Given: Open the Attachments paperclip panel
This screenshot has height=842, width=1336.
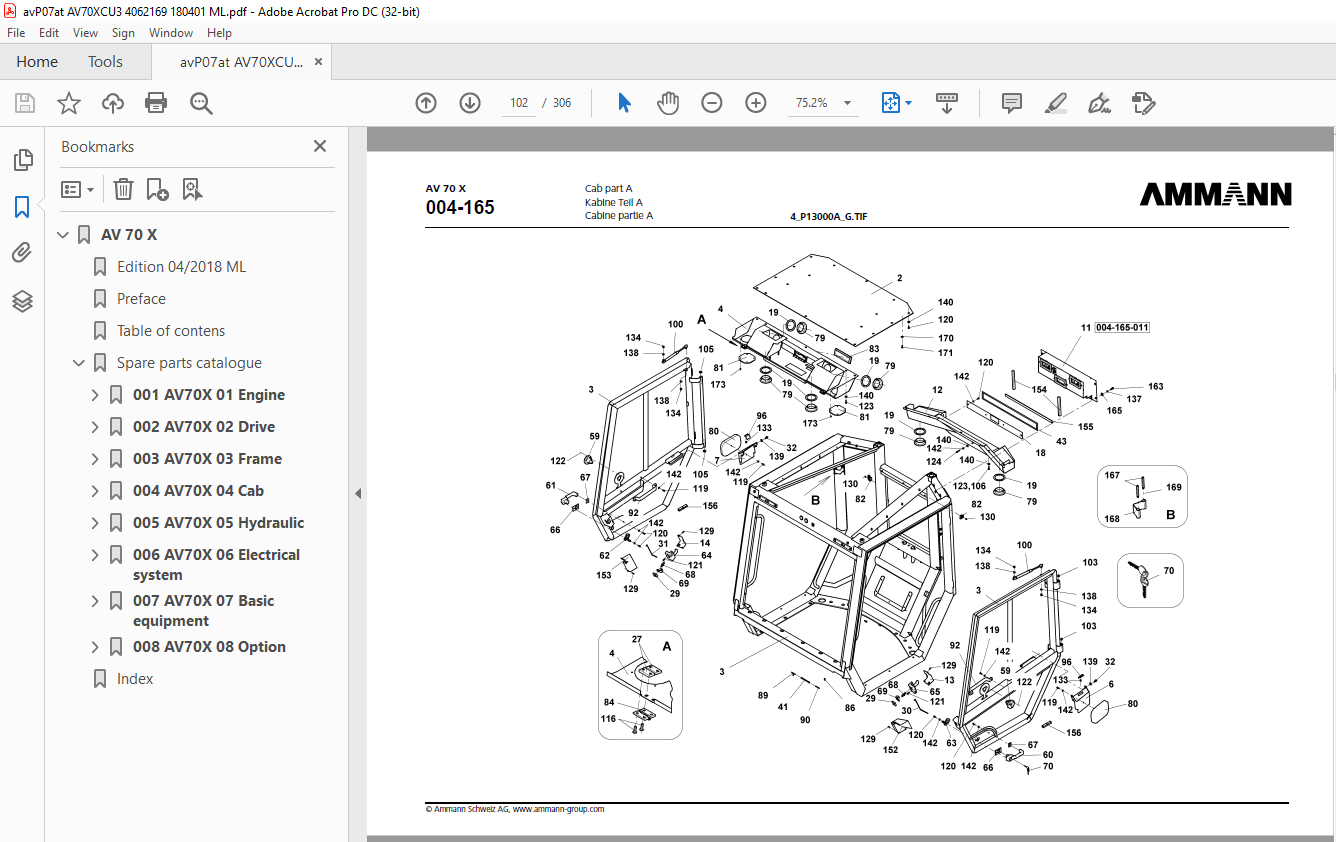Looking at the screenshot, I should (22, 254).
